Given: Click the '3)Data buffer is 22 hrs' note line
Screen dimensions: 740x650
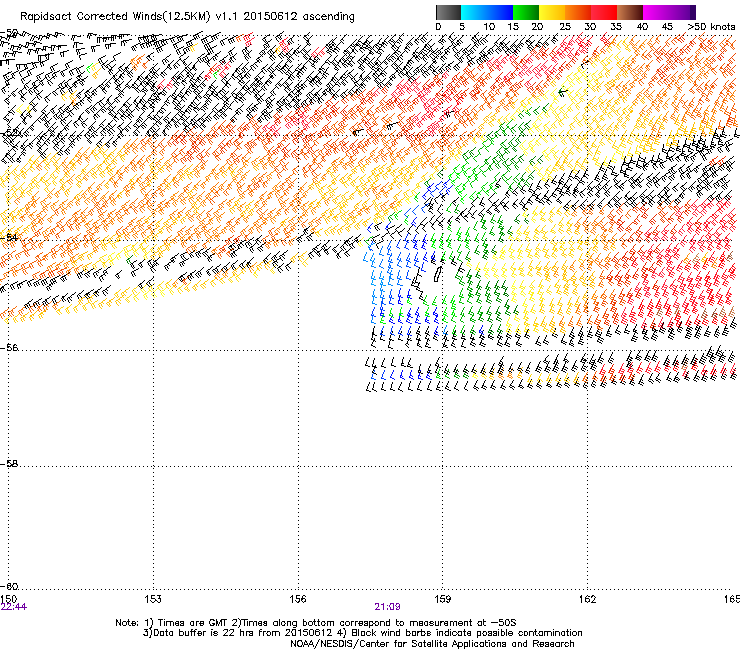Looking at the screenshot, I should pos(362,633).
